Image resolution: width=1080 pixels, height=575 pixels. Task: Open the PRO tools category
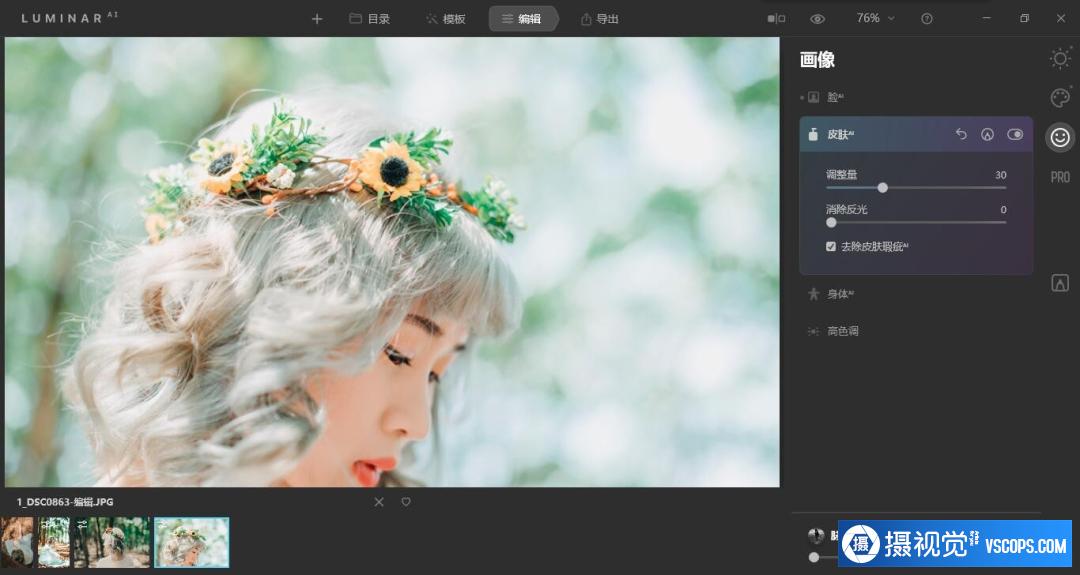click(x=1060, y=177)
